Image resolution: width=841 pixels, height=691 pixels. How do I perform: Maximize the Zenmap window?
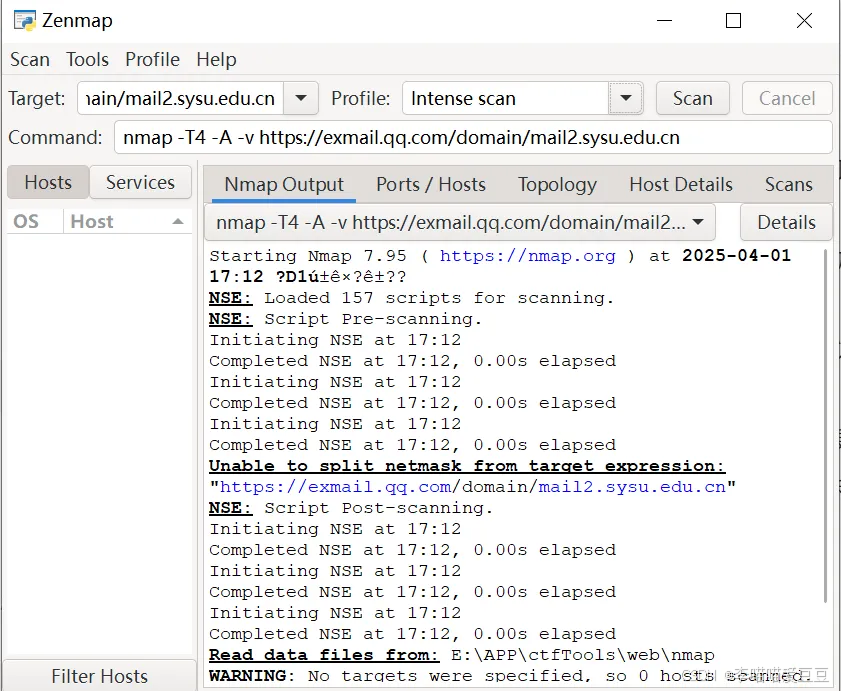(733, 21)
